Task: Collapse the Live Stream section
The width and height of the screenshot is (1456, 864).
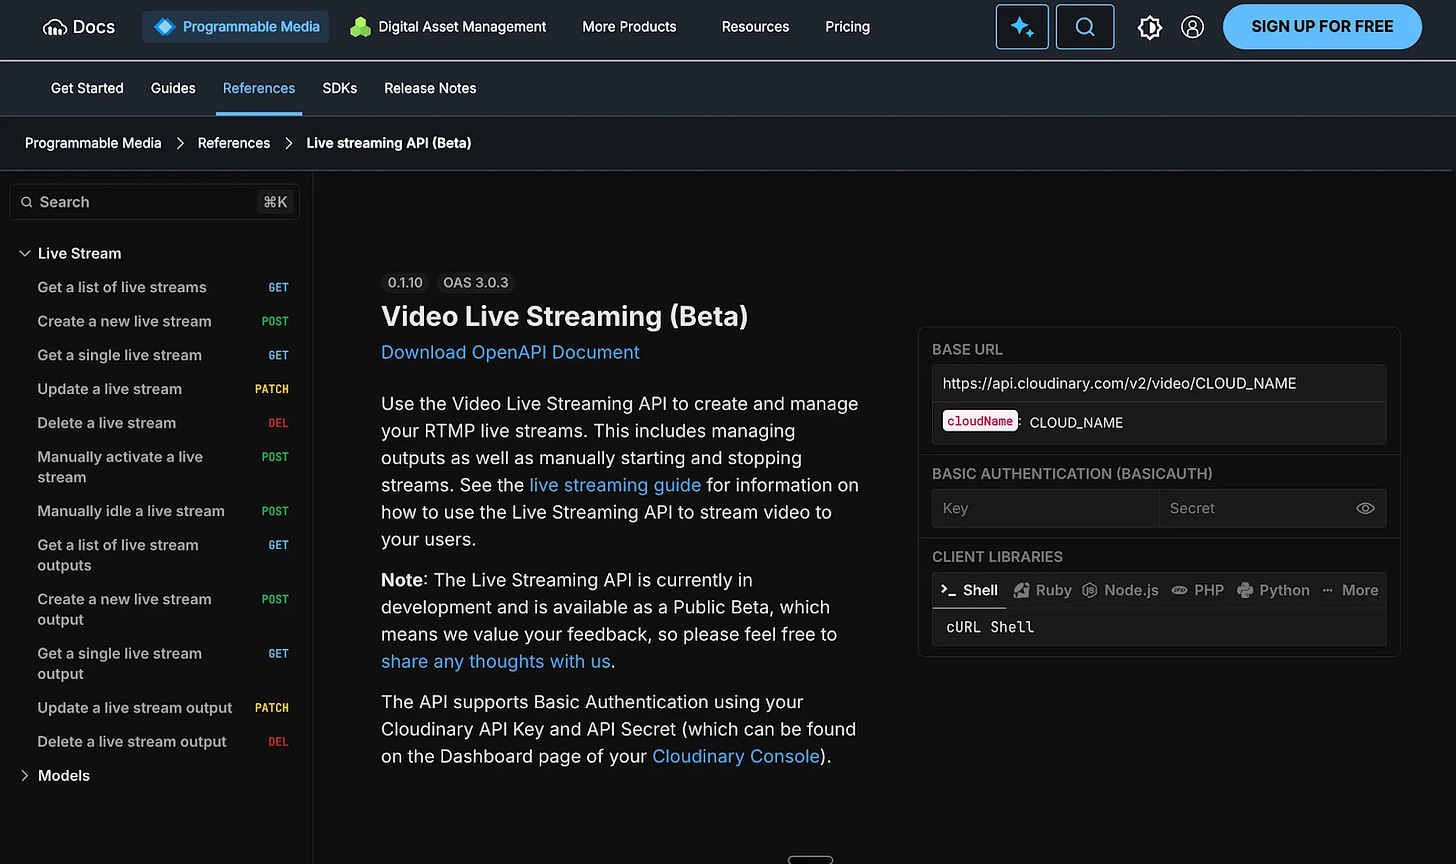Action: [25, 254]
